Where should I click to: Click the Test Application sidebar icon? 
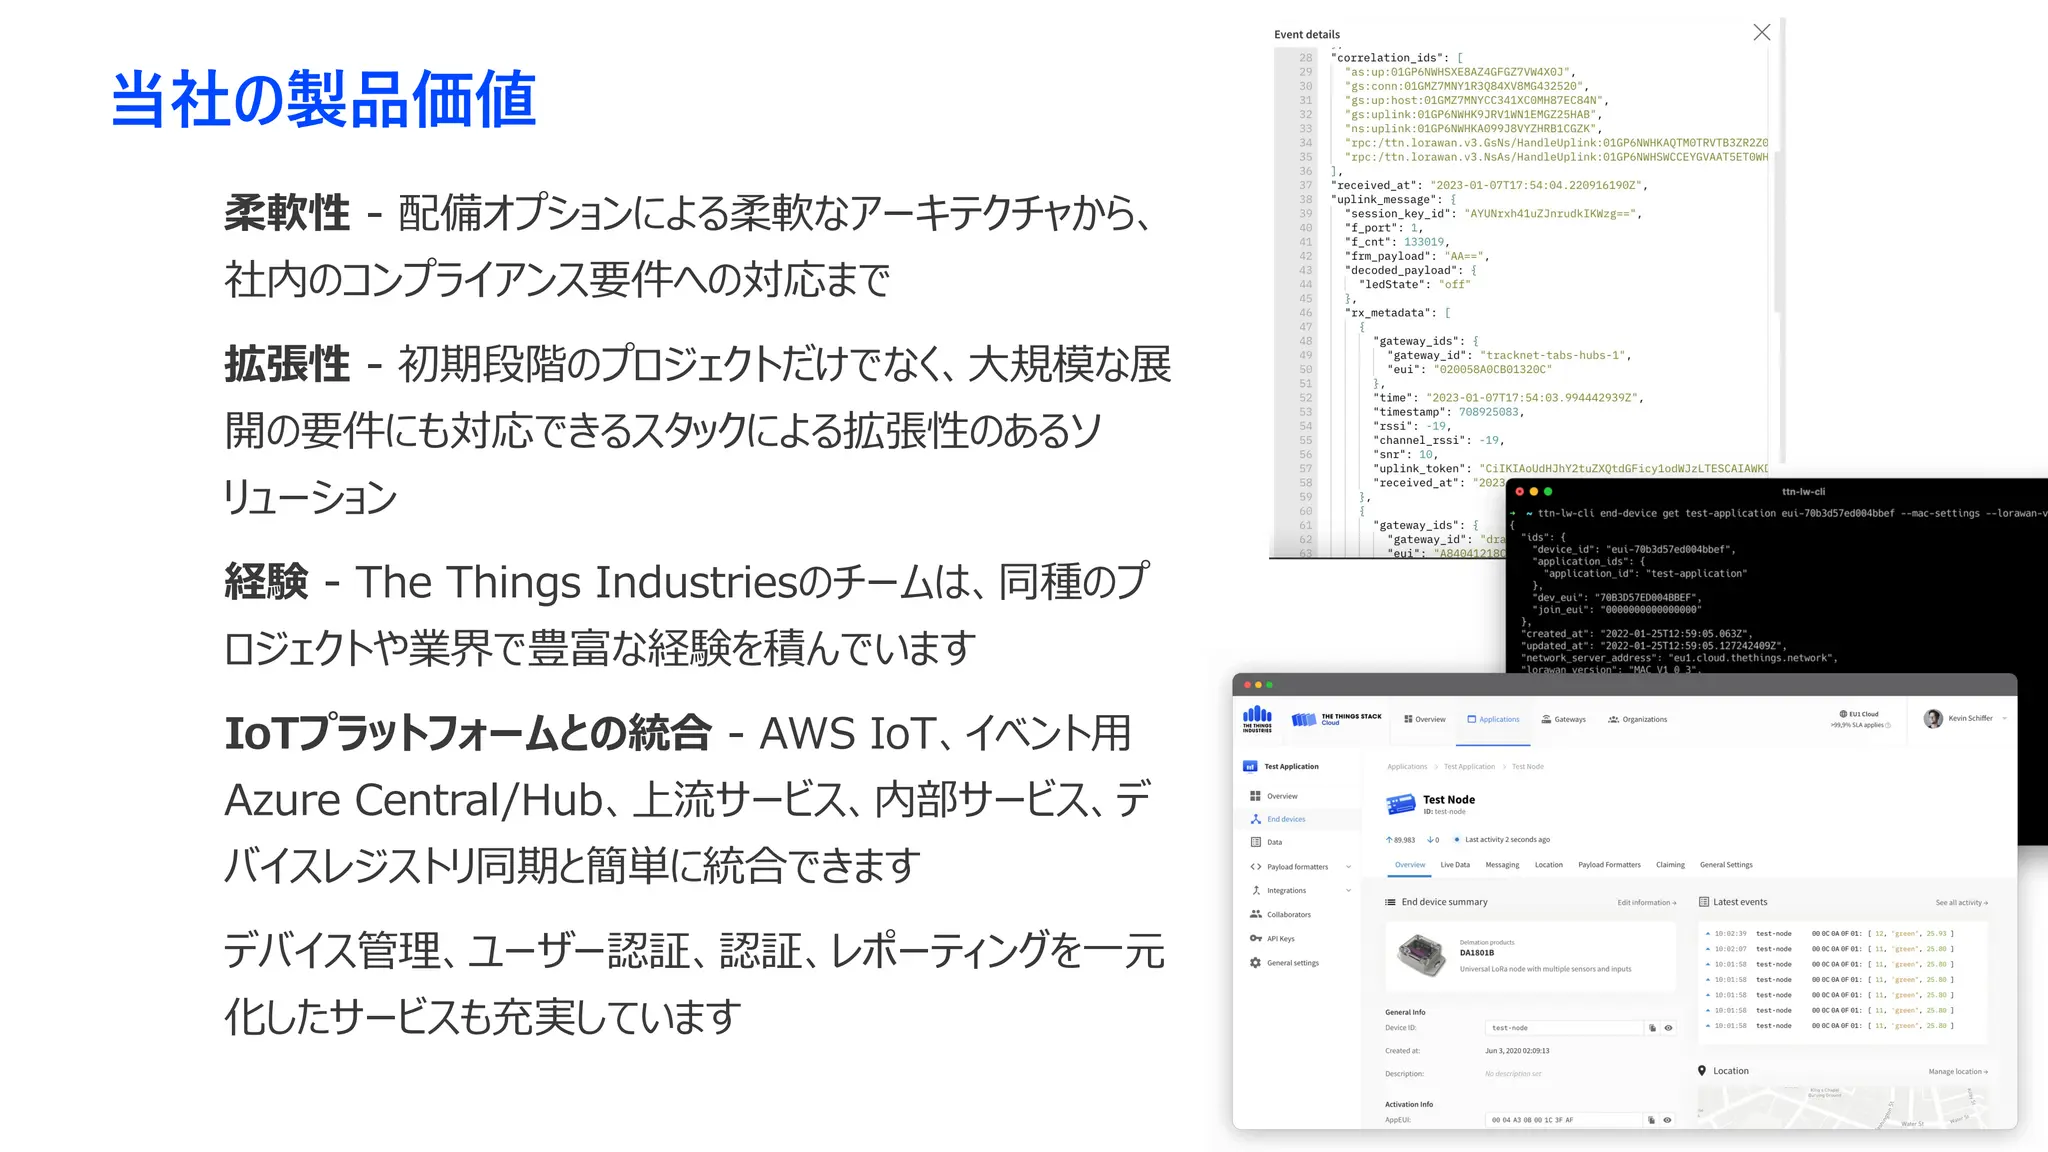[1250, 767]
